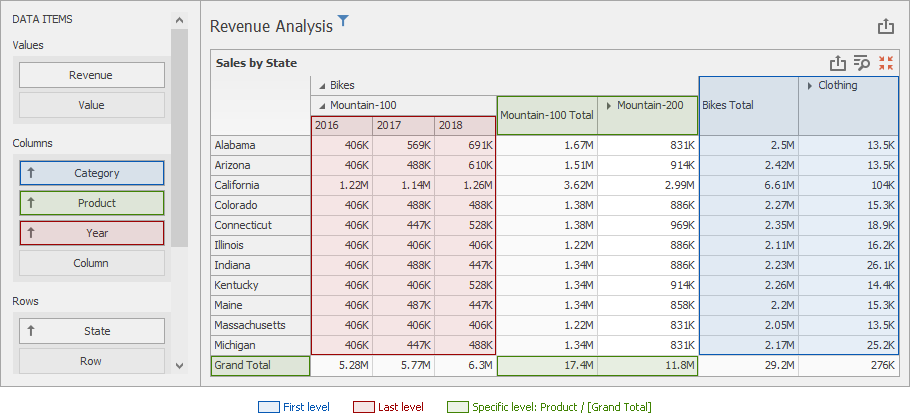Toggle sort arrow on the Category column item

[x=31, y=173]
